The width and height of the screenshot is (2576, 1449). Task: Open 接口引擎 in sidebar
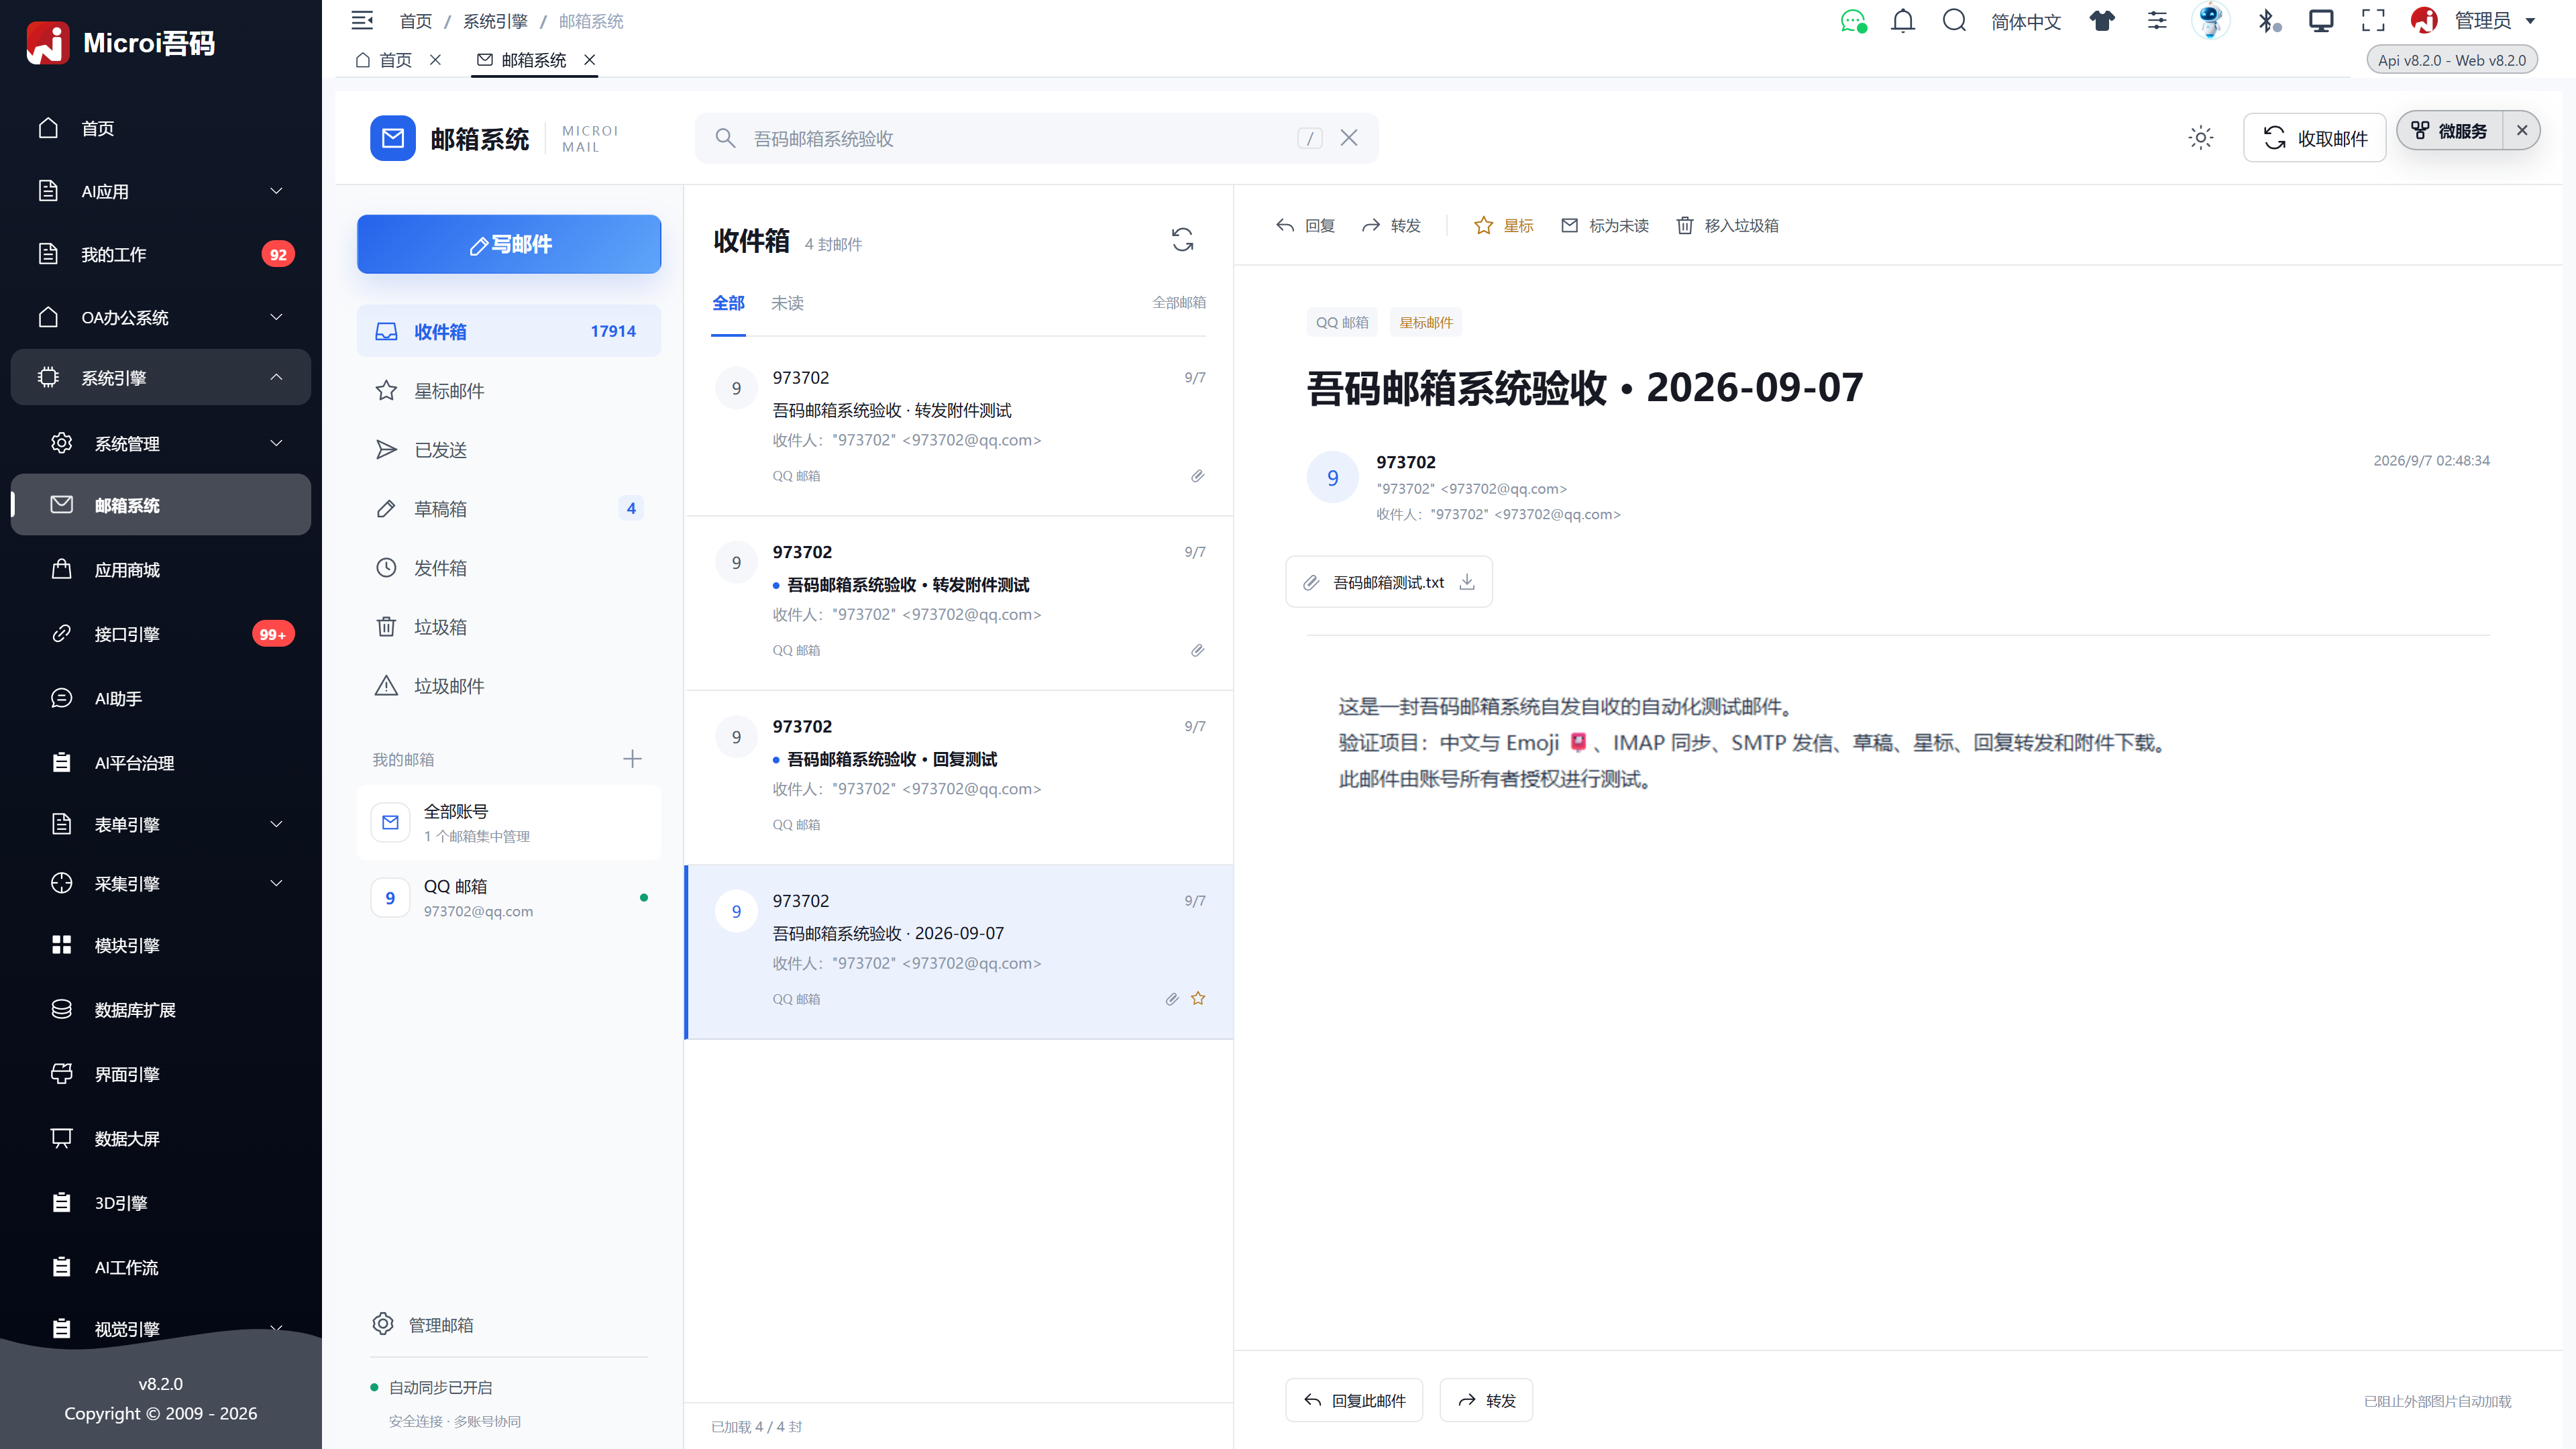(160, 634)
